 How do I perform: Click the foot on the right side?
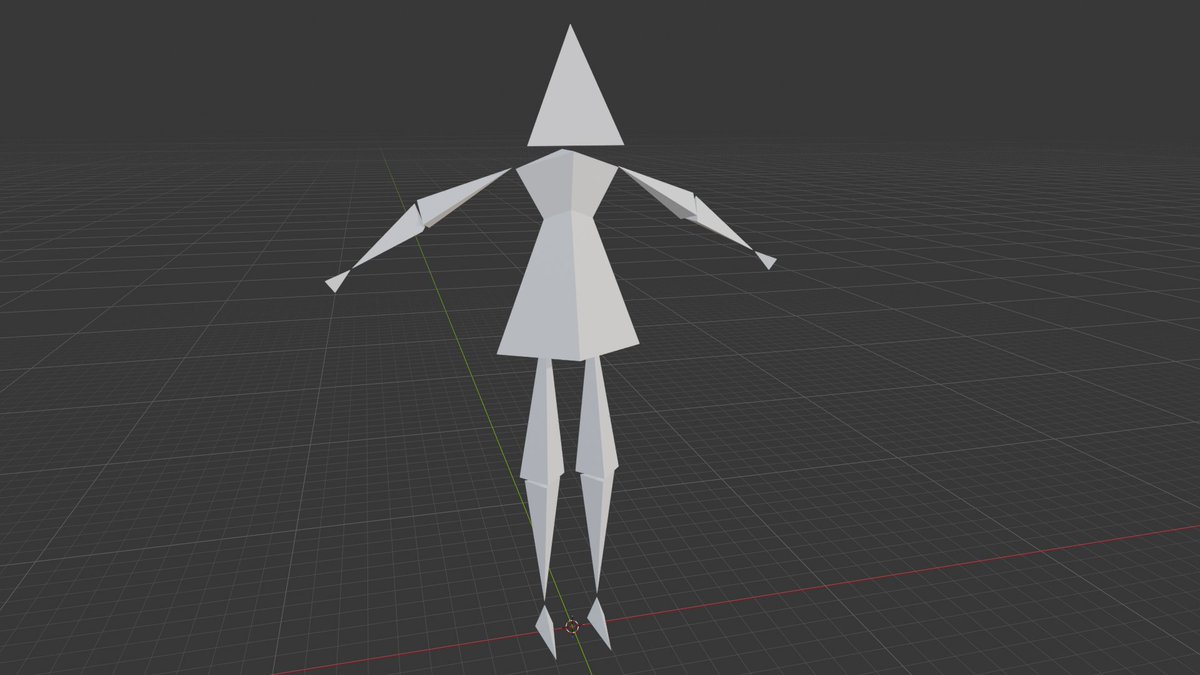click(598, 622)
